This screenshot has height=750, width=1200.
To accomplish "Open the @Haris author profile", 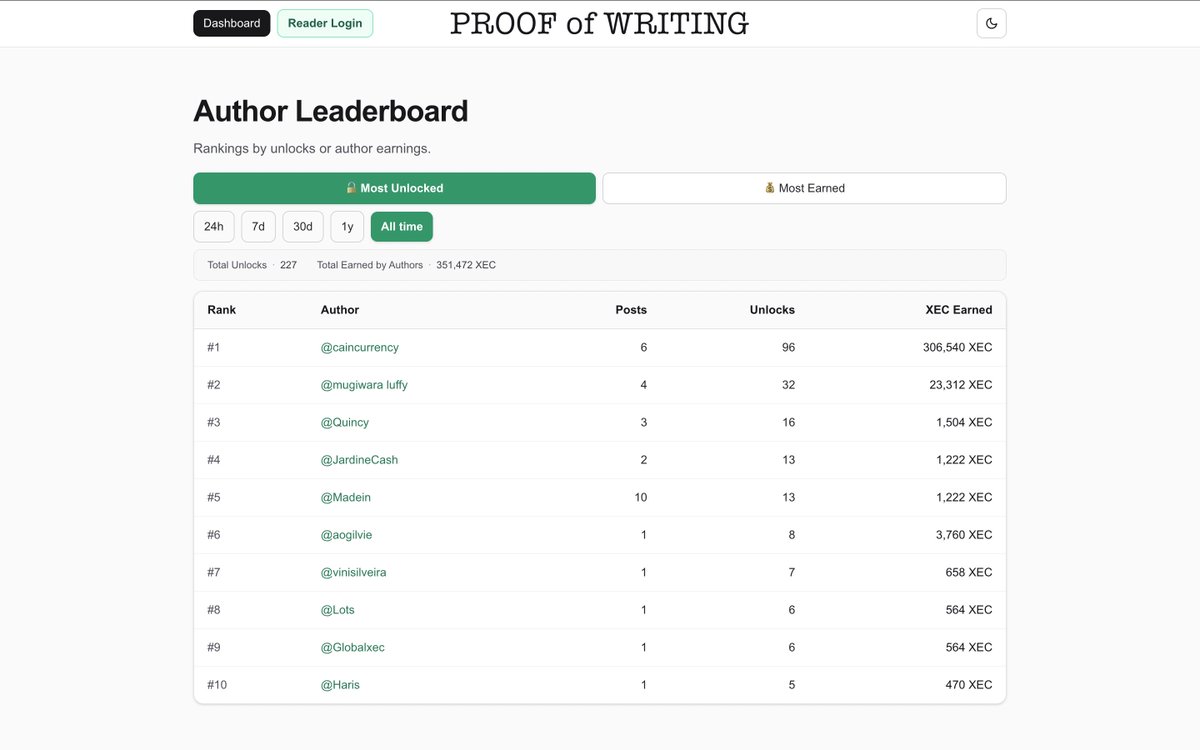I will pyautogui.click(x=340, y=685).
